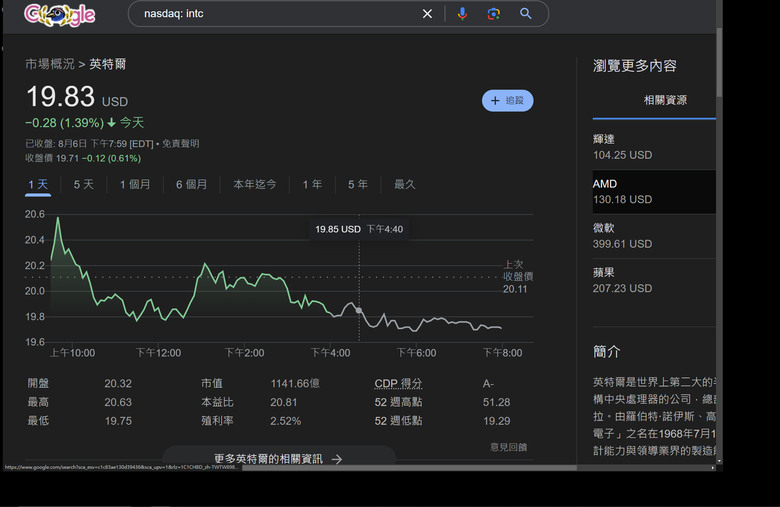Follow Intel with the 追蹤 button

click(507, 101)
